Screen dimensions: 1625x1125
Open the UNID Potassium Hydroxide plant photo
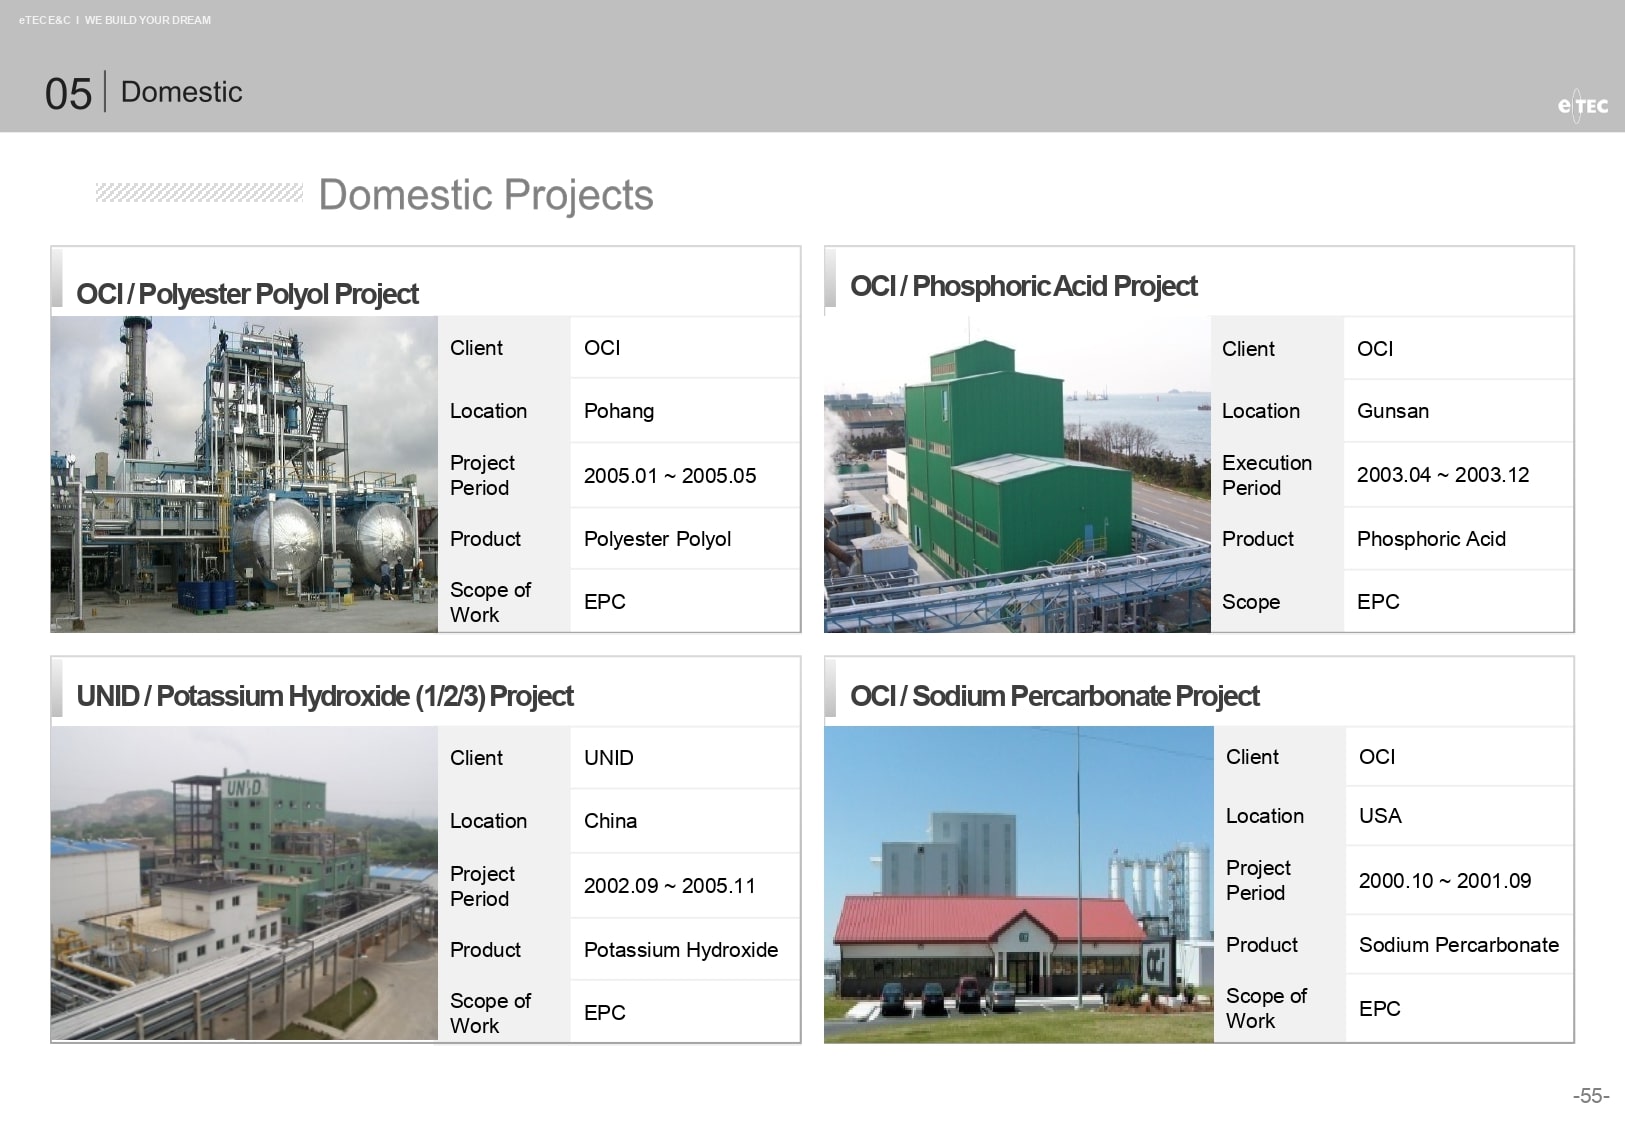point(244,883)
